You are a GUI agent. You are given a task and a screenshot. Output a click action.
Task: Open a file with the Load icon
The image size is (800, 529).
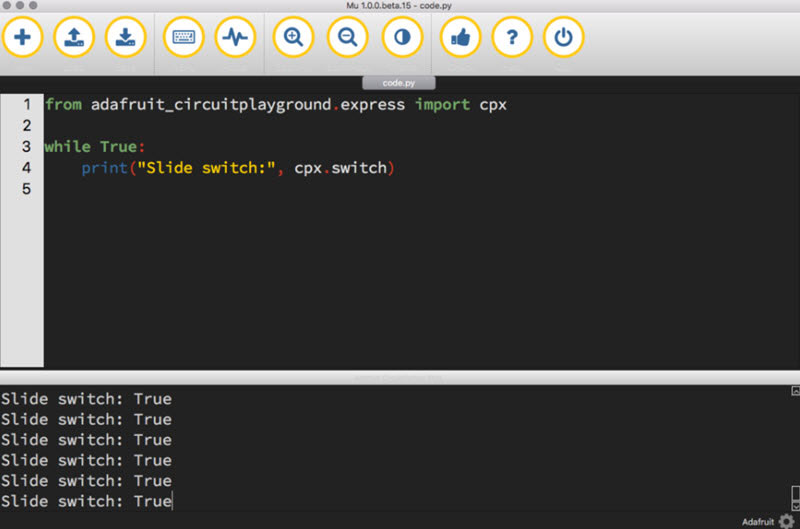pos(74,38)
